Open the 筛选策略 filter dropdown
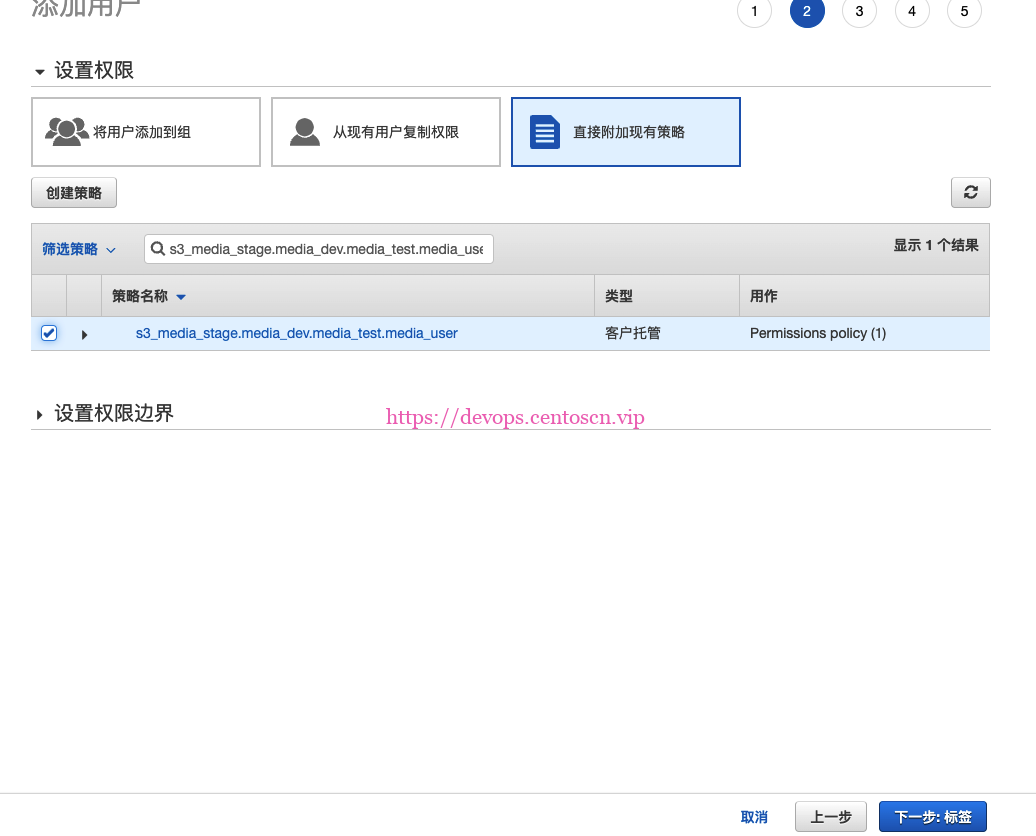 (x=79, y=249)
